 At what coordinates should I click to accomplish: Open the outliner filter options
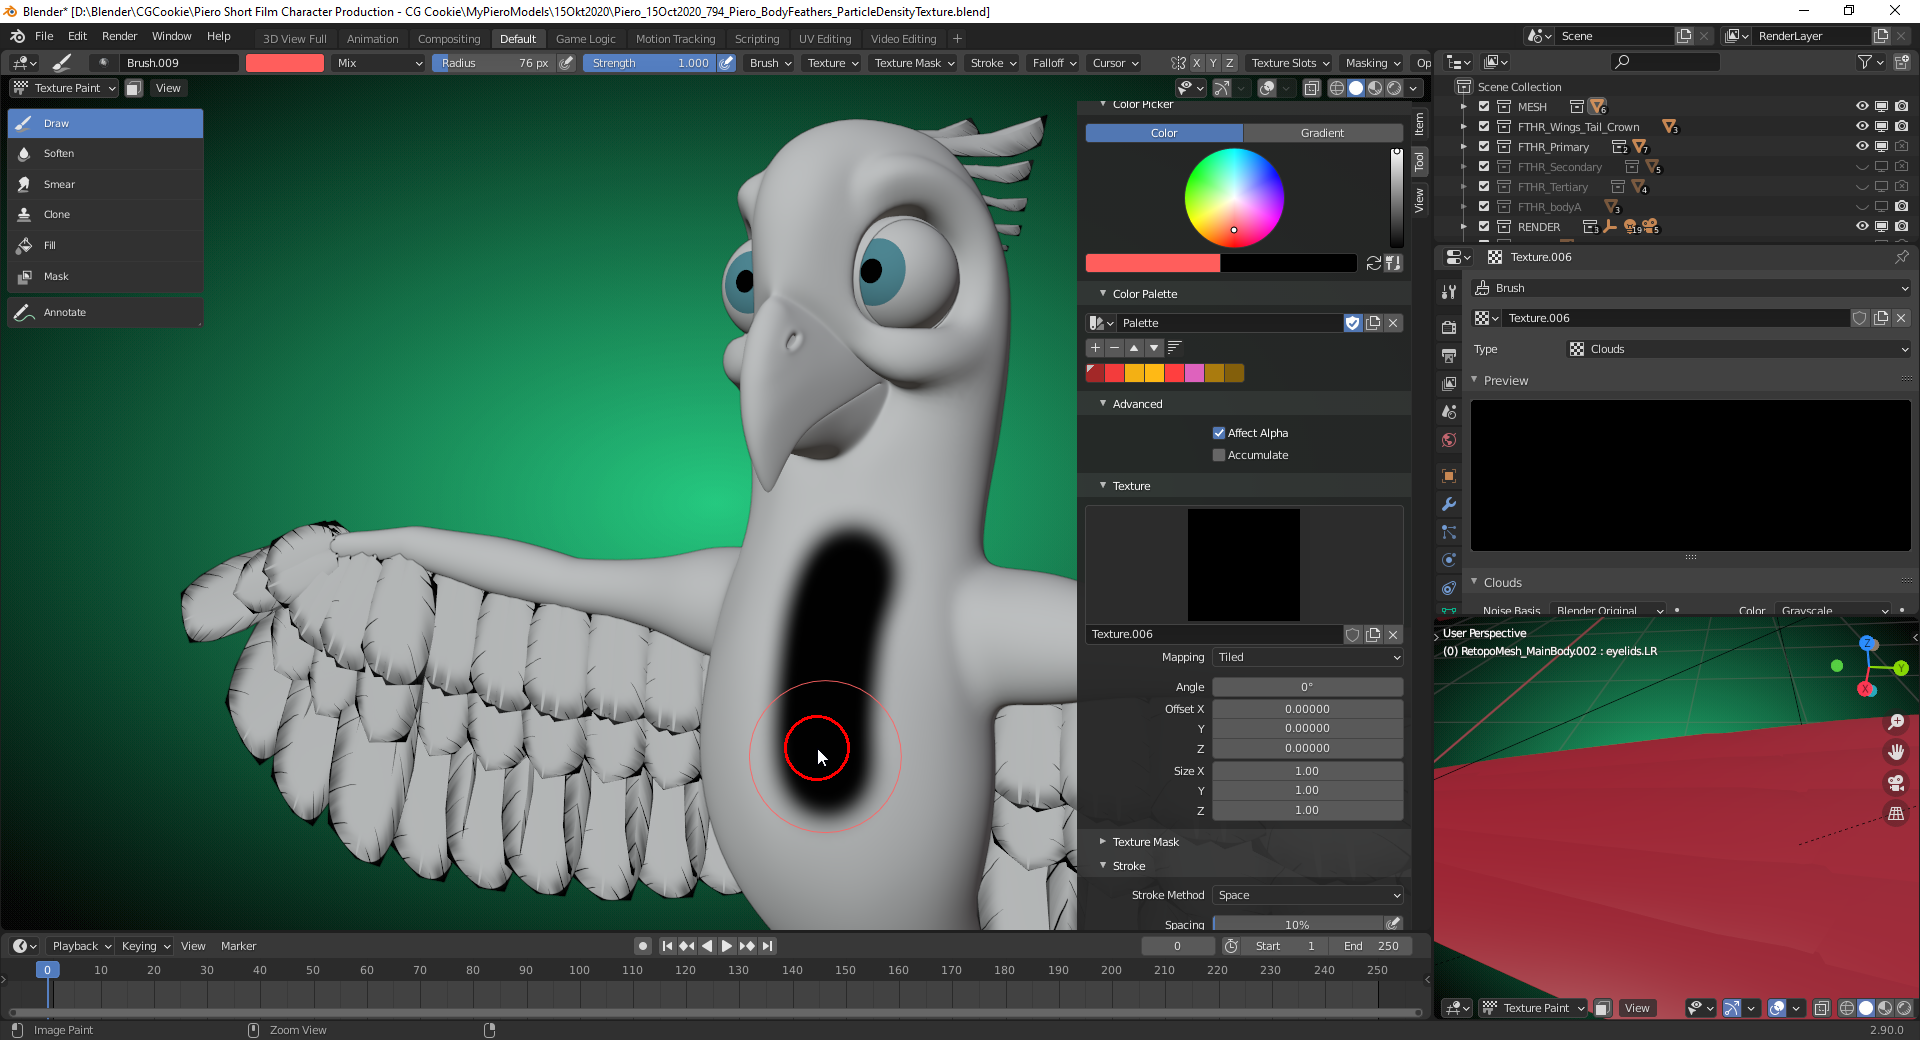1870,62
